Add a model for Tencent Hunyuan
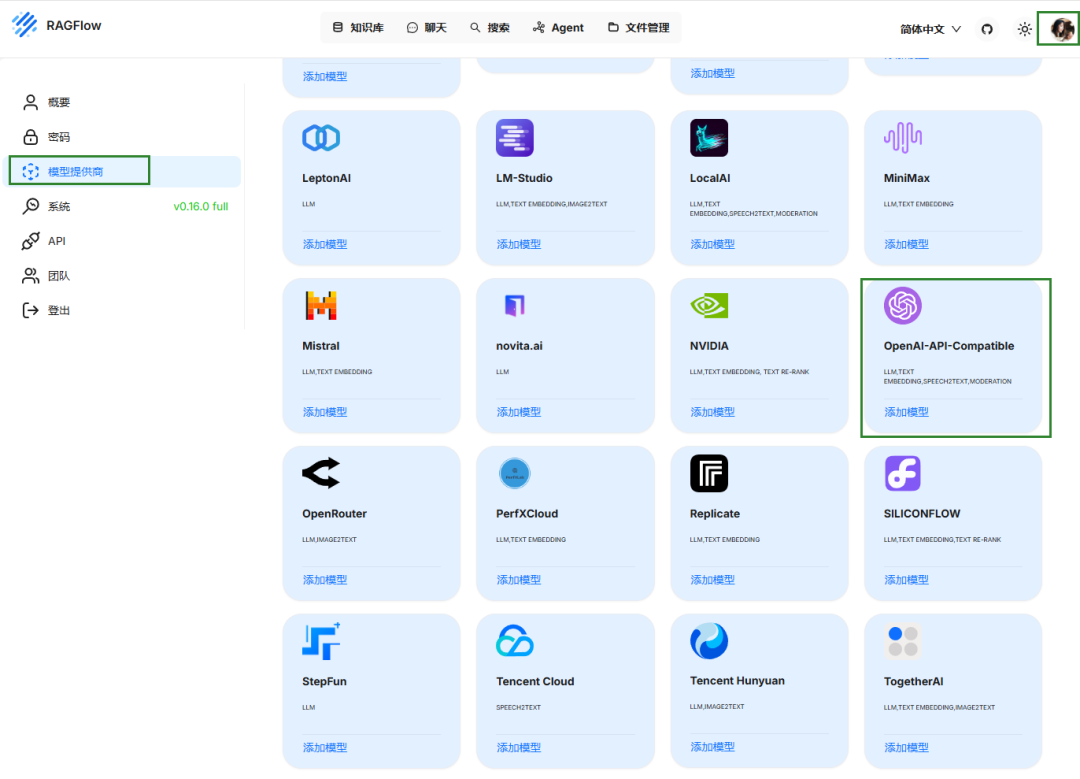 pos(713,747)
